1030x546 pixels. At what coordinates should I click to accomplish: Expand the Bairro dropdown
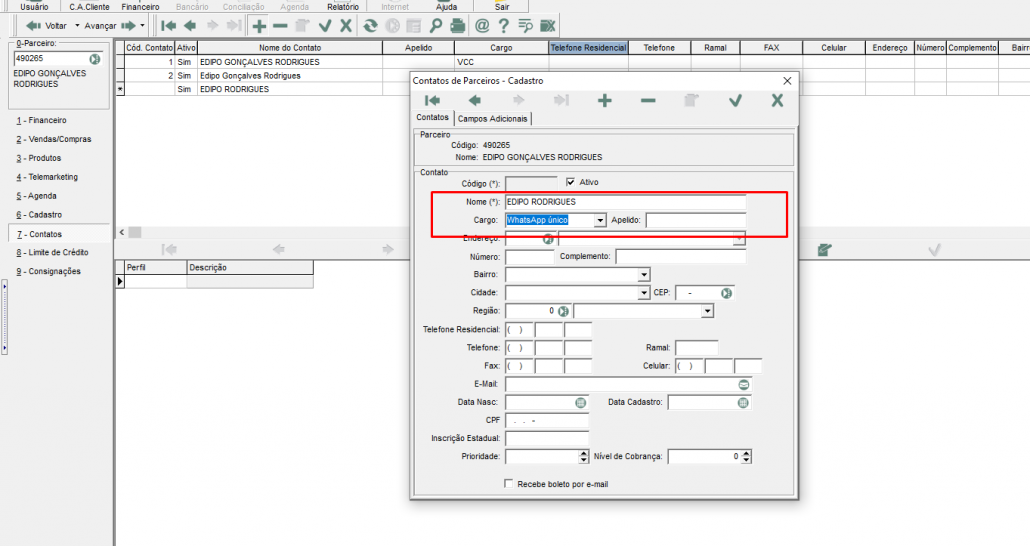click(x=643, y=275)
